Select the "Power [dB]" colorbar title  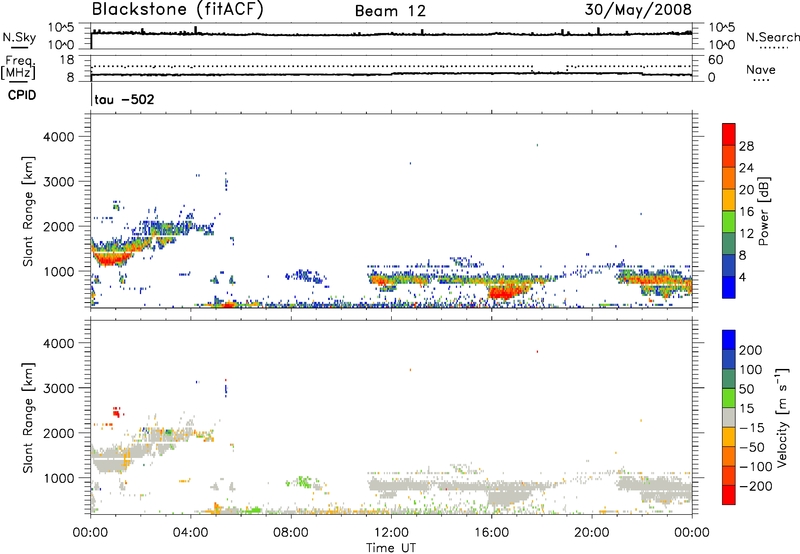point(764,211)
